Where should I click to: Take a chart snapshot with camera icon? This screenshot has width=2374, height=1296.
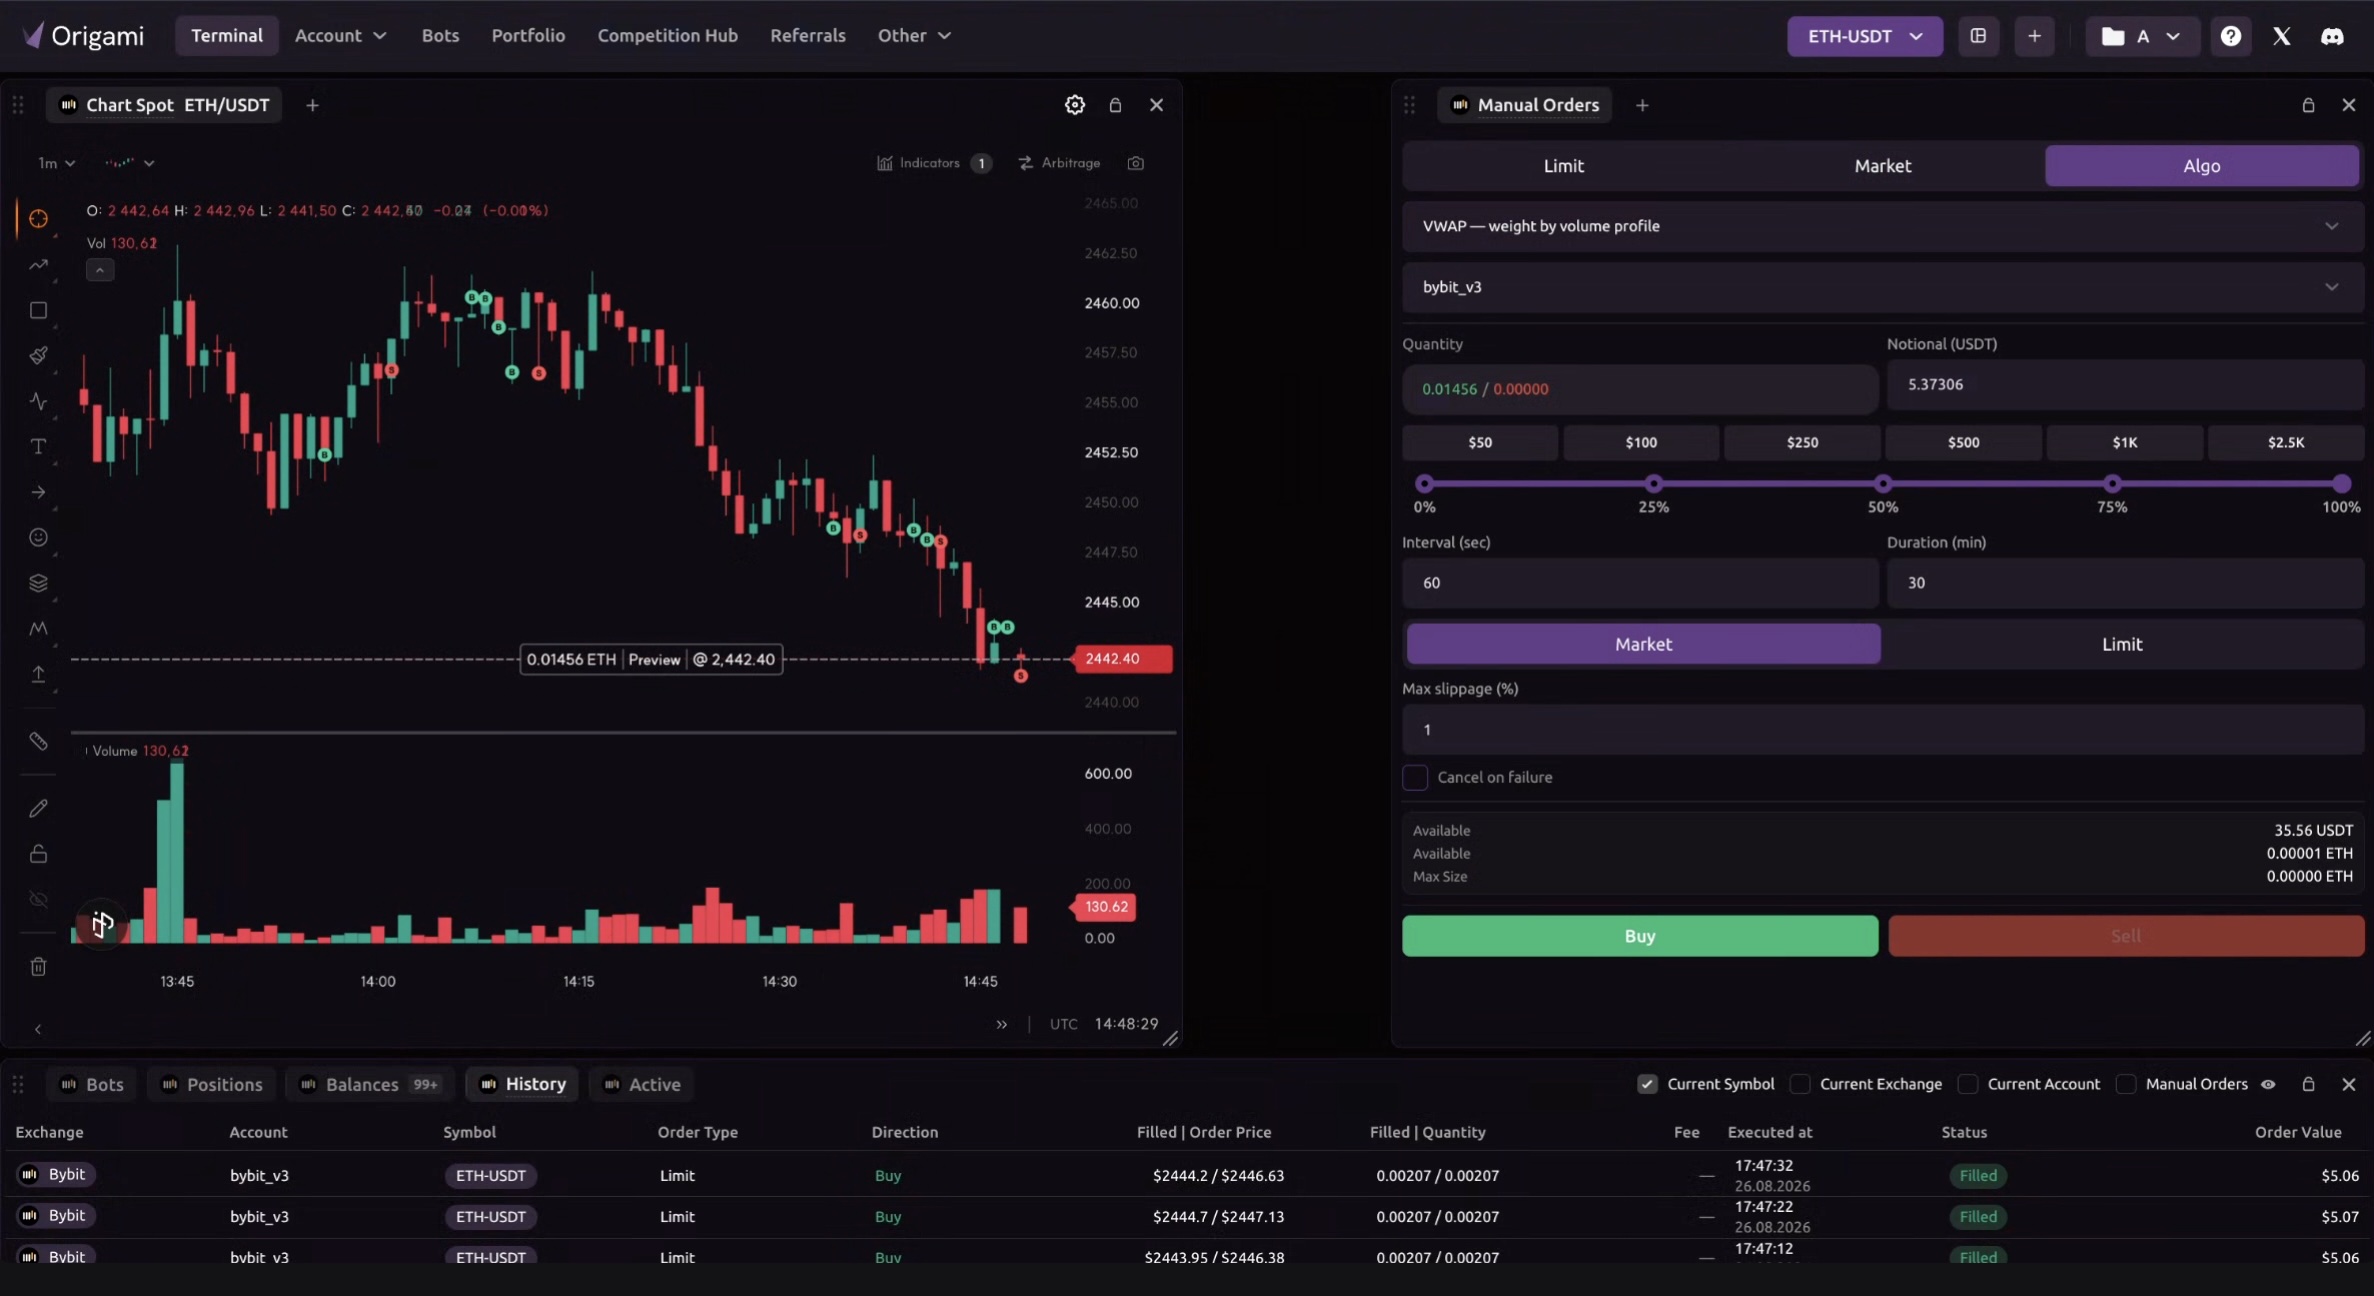[x=1136, y=163]
